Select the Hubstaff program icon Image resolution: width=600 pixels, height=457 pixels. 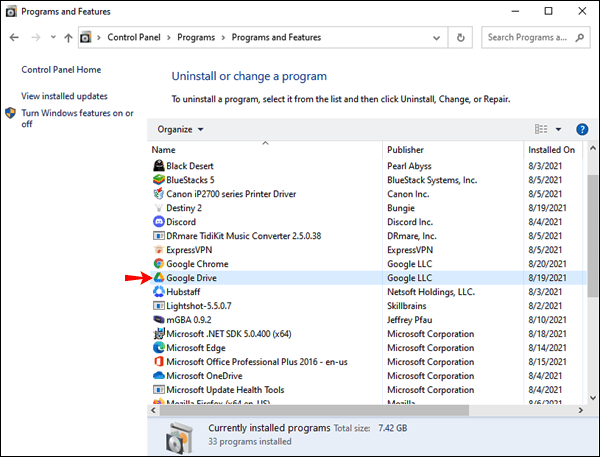(x=158, y=292)
